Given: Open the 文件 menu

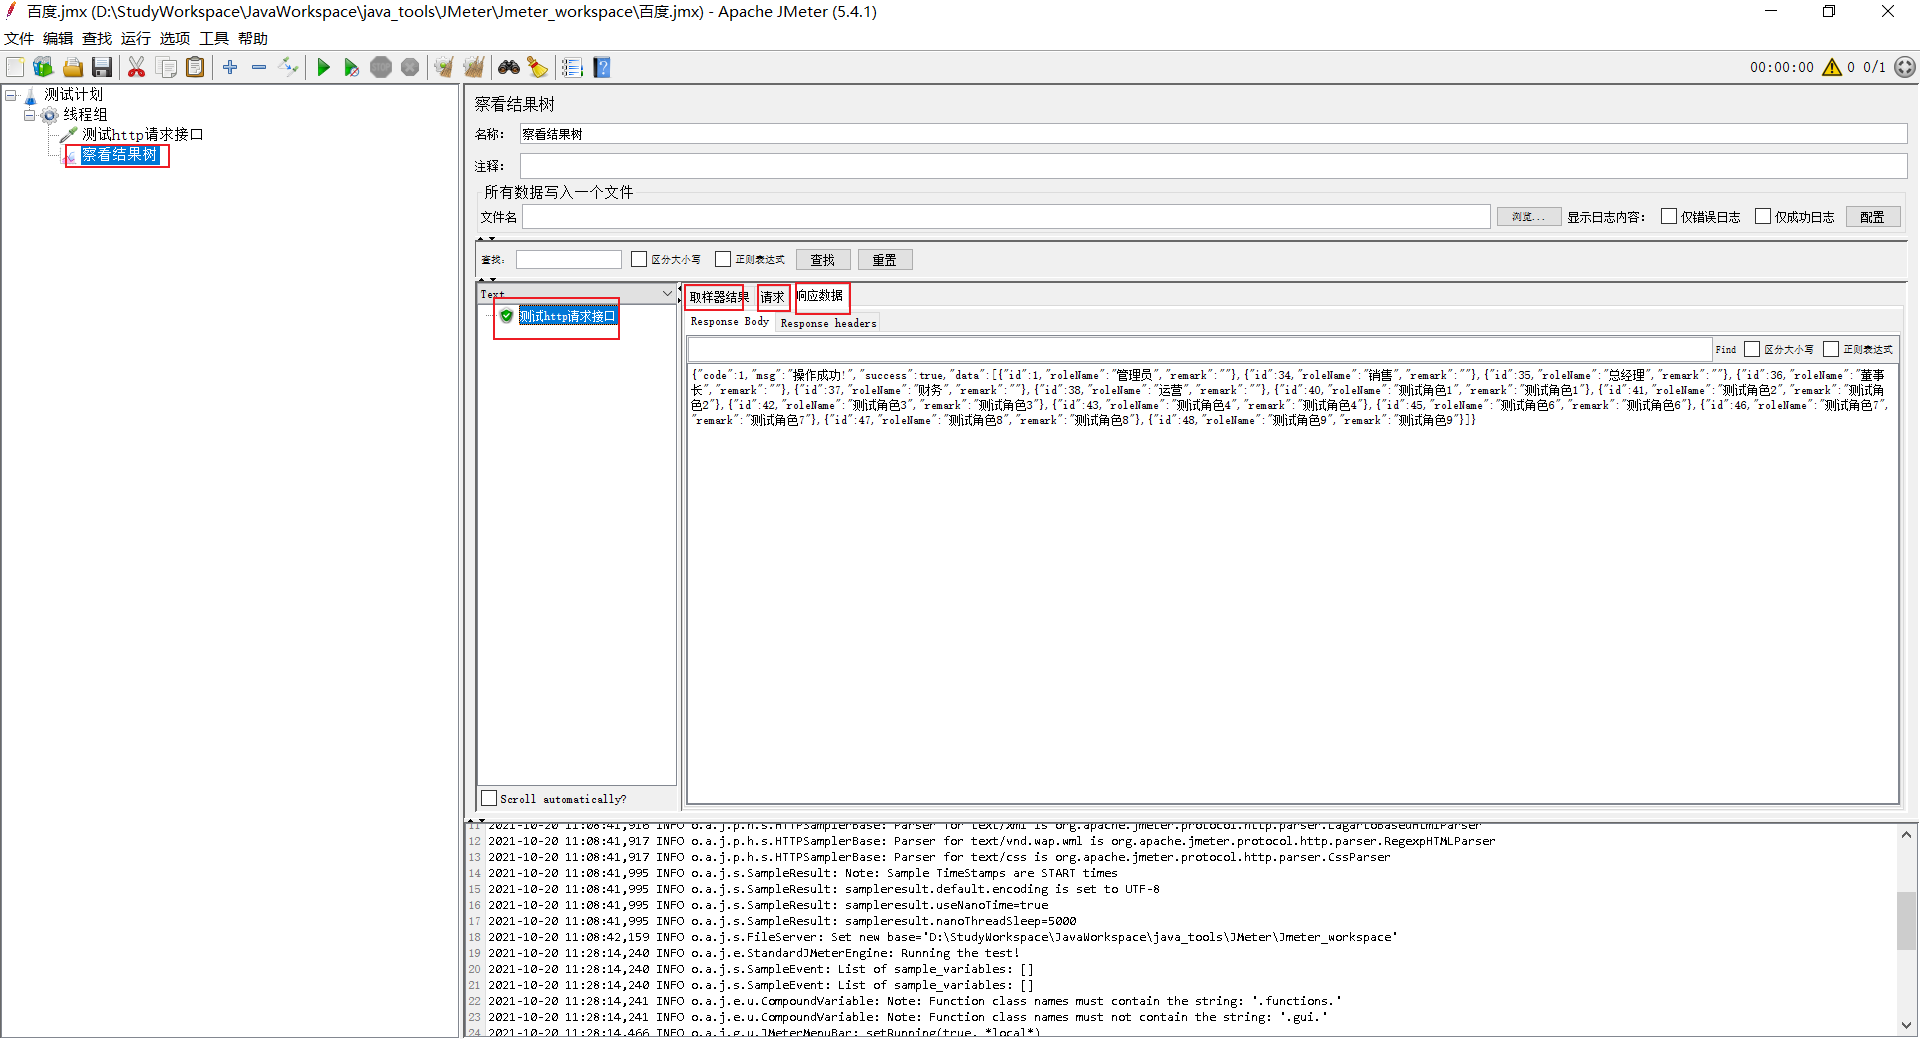Looking at the screenshot, I should [x=19, y=38].
